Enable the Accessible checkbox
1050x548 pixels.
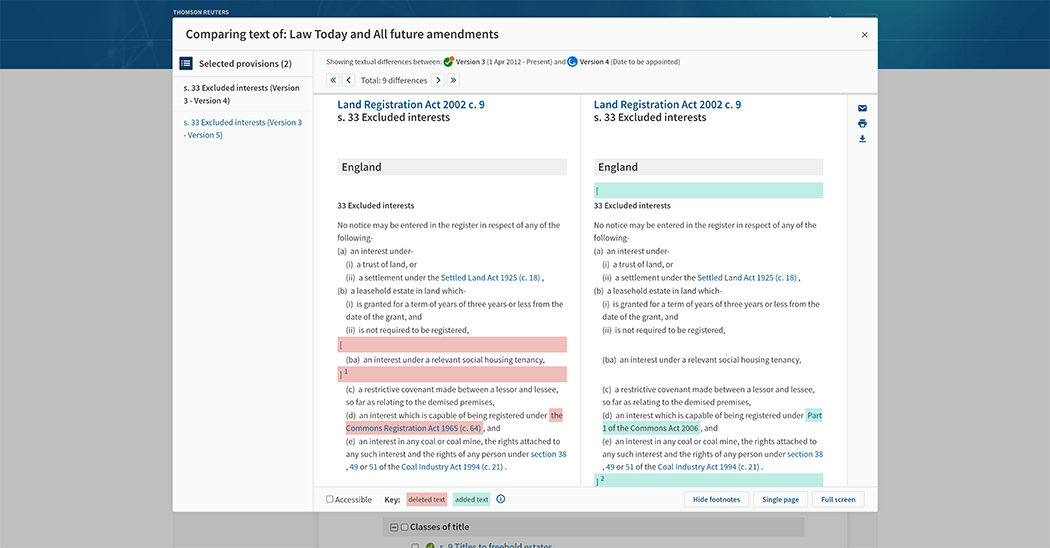click(330, 500)
